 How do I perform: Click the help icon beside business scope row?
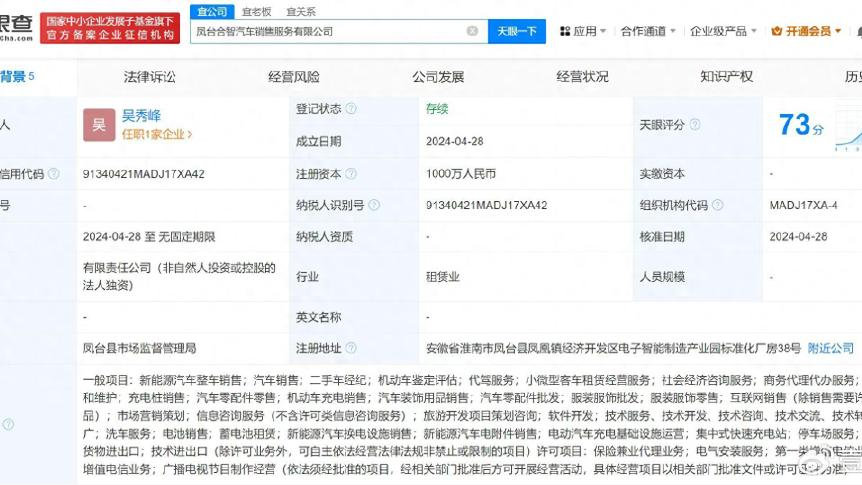(x=8, y=424)
